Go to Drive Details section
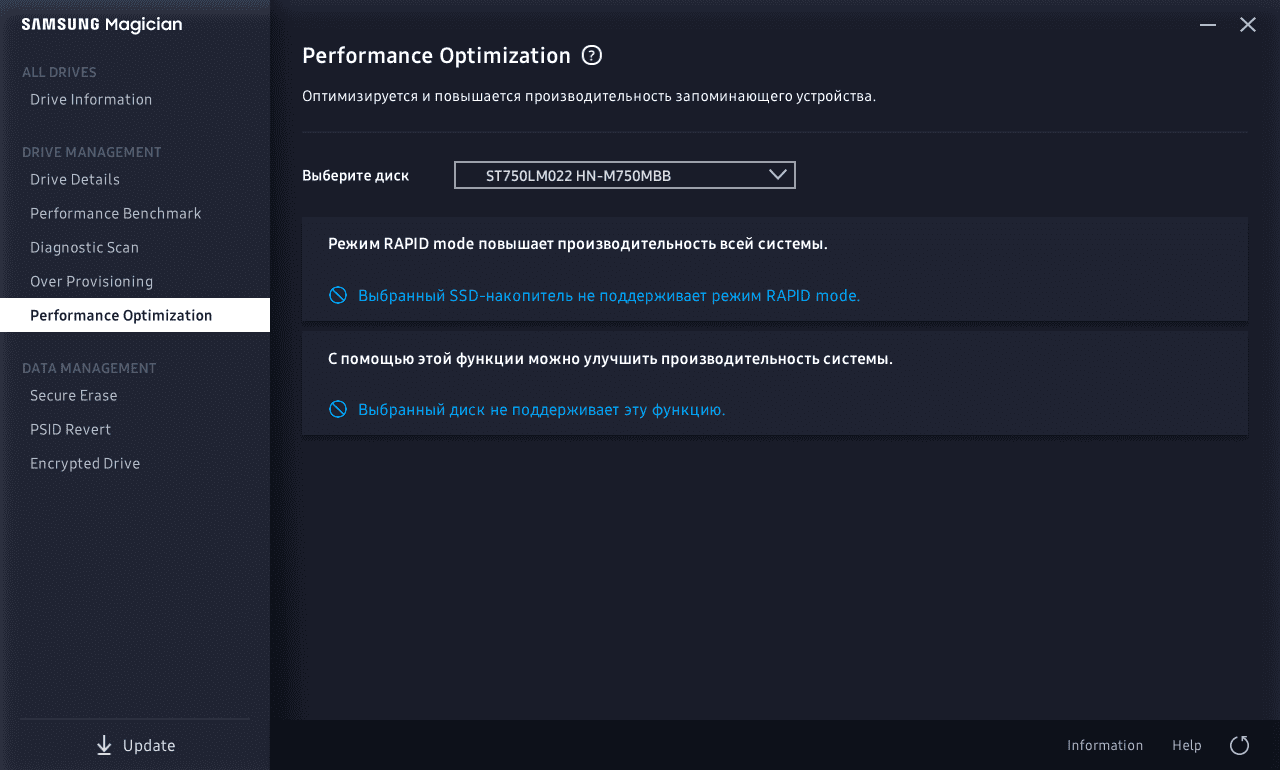The height and width of the screenshot is (770, 1280). point(75,179)
